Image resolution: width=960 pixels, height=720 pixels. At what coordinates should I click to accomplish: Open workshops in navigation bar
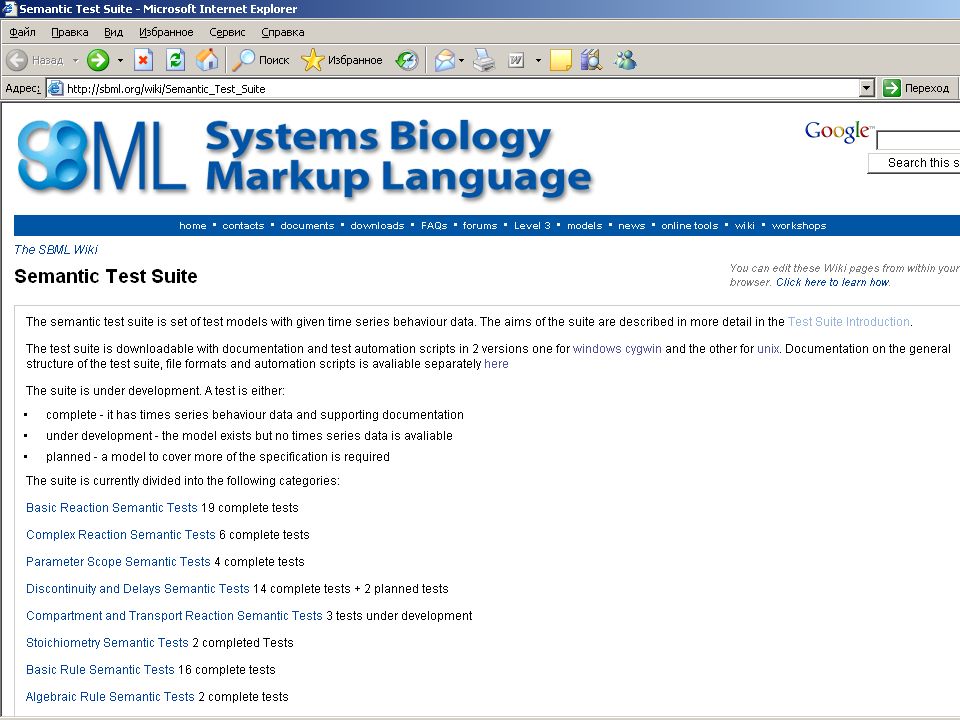[x=799, y=226]
